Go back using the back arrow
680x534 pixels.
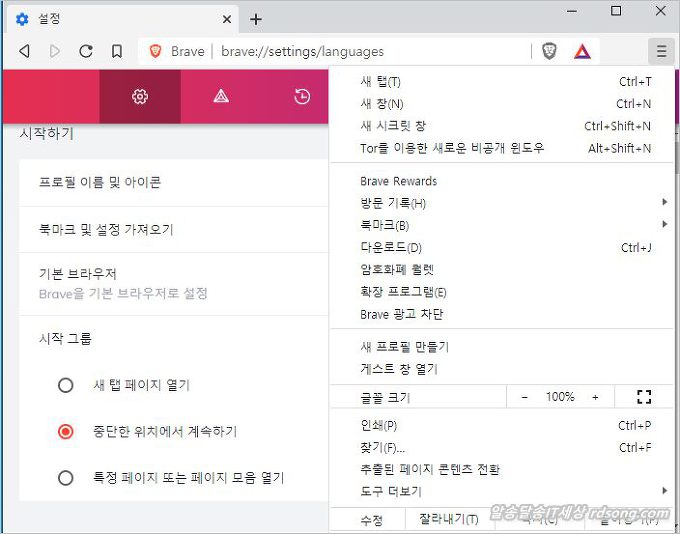point(25,51)
